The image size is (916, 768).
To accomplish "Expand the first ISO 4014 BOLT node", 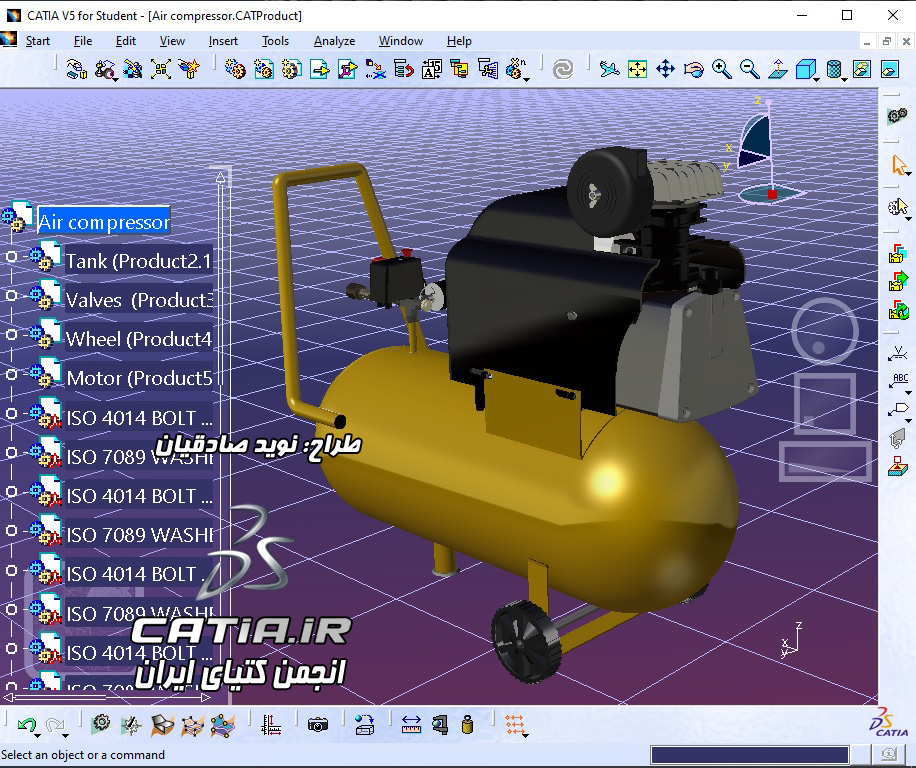I will (x=11, y=413).
